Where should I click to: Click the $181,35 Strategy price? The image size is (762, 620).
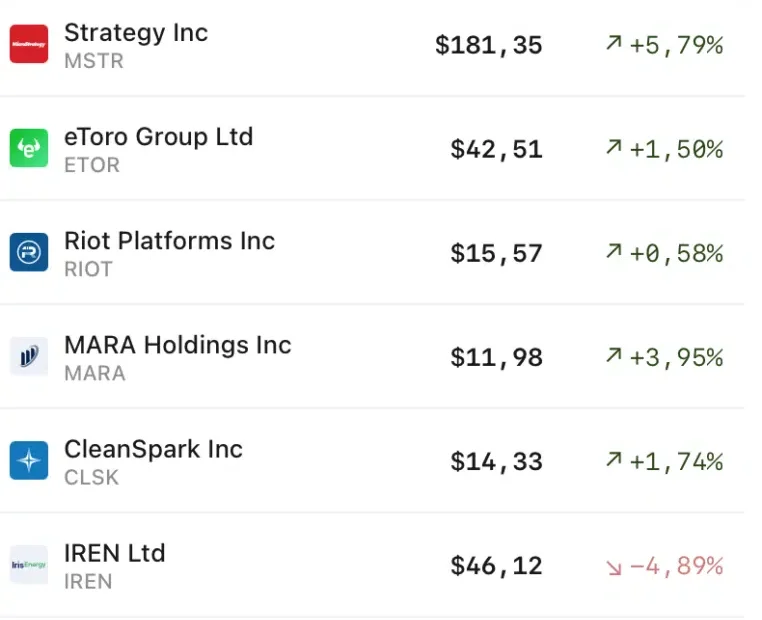point(489,45)
